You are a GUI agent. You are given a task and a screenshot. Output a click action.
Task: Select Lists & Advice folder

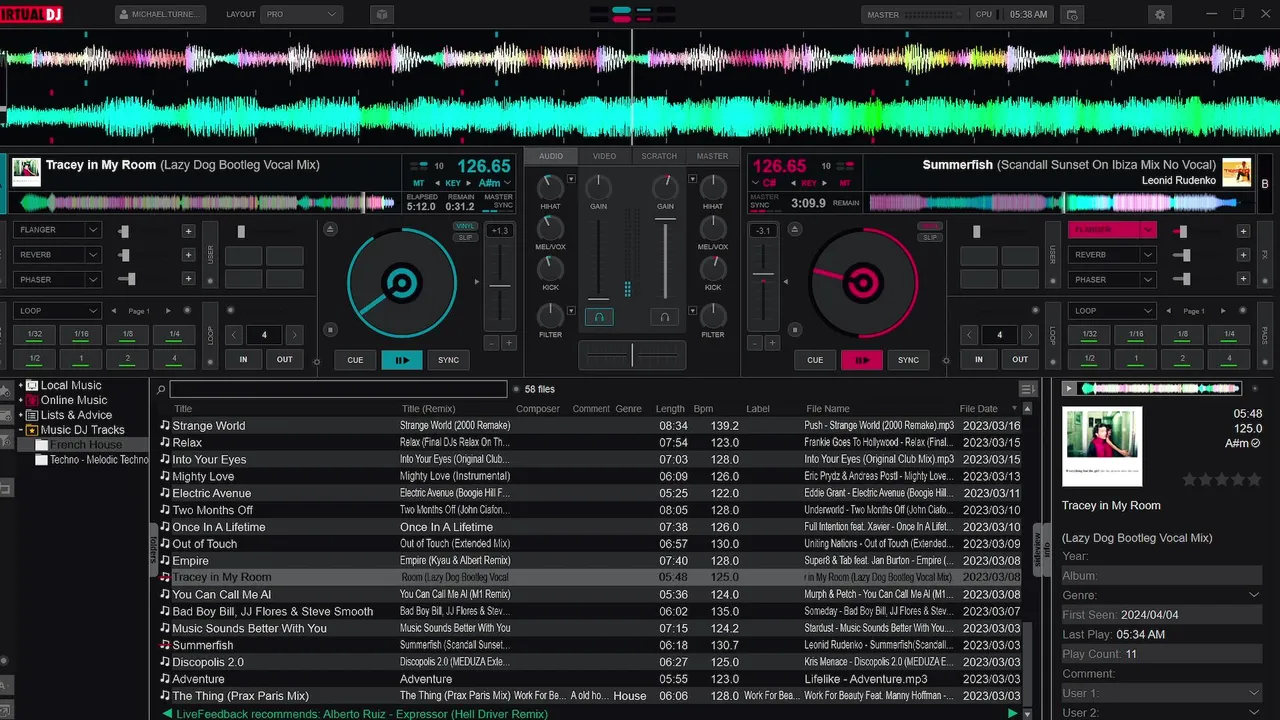(76, 415)
